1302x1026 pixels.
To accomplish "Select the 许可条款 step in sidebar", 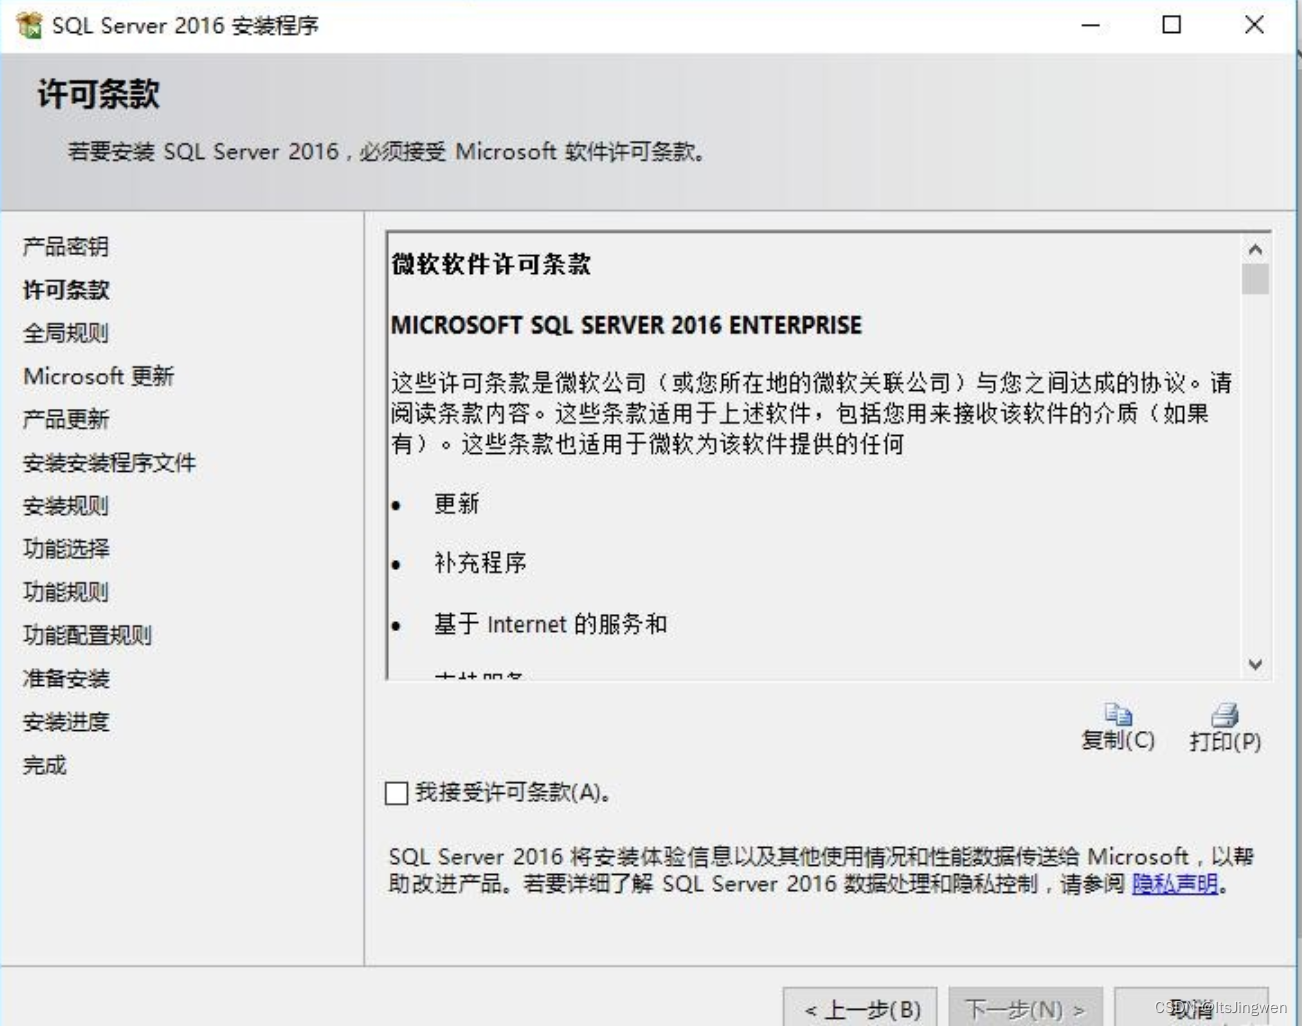I will [66, 290].
